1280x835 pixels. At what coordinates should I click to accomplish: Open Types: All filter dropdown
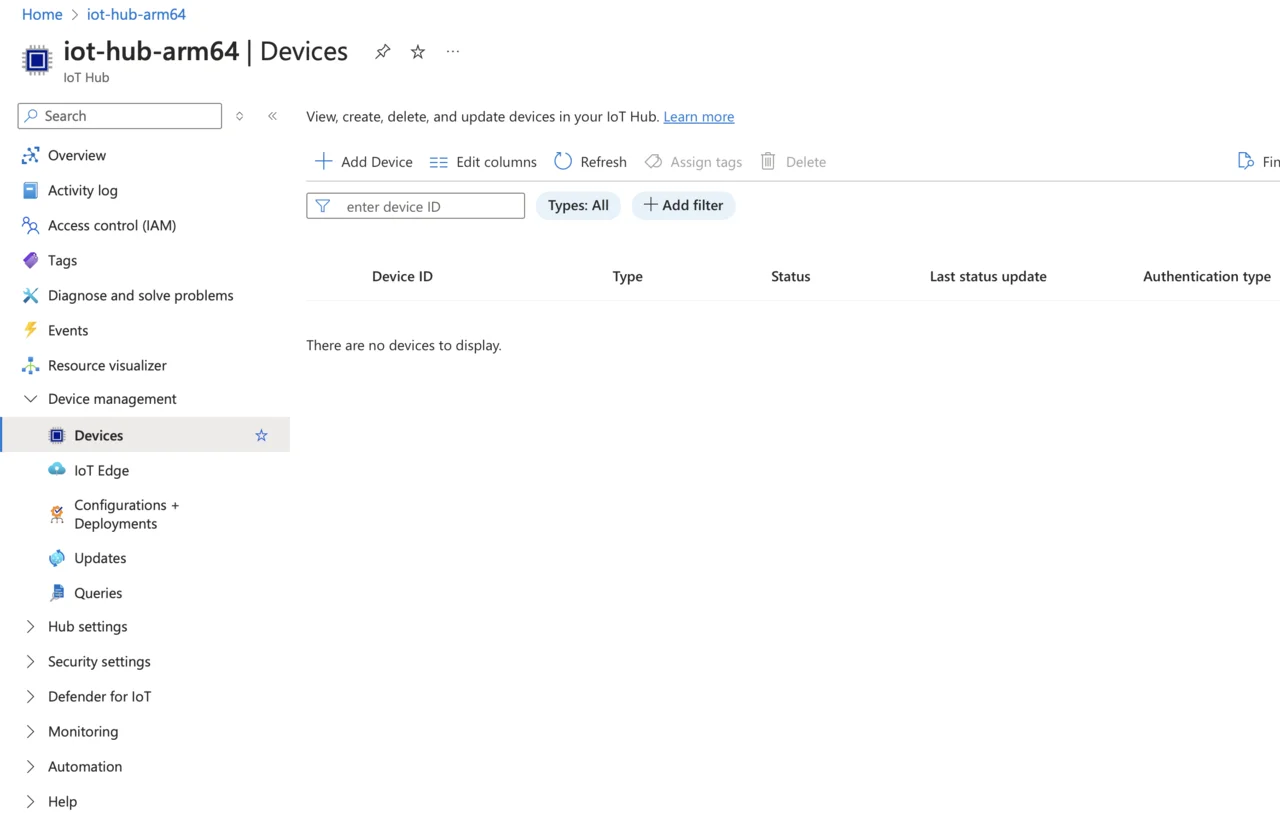click(x=578, y=205)
